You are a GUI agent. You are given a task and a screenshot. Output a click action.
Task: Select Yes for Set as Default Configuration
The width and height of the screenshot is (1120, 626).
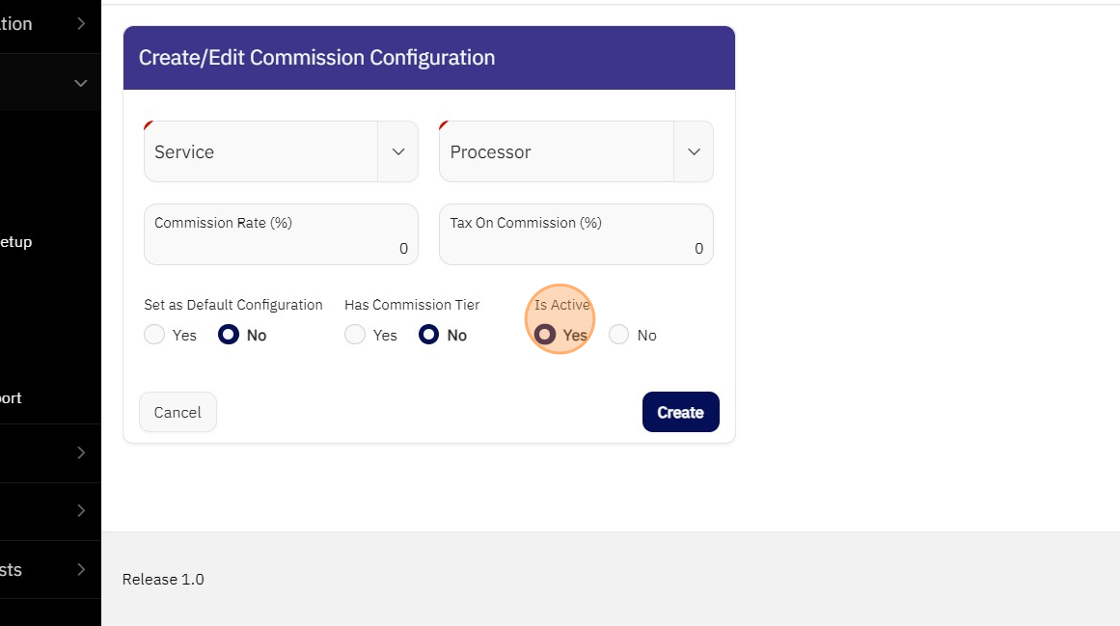tap(154, 335)
